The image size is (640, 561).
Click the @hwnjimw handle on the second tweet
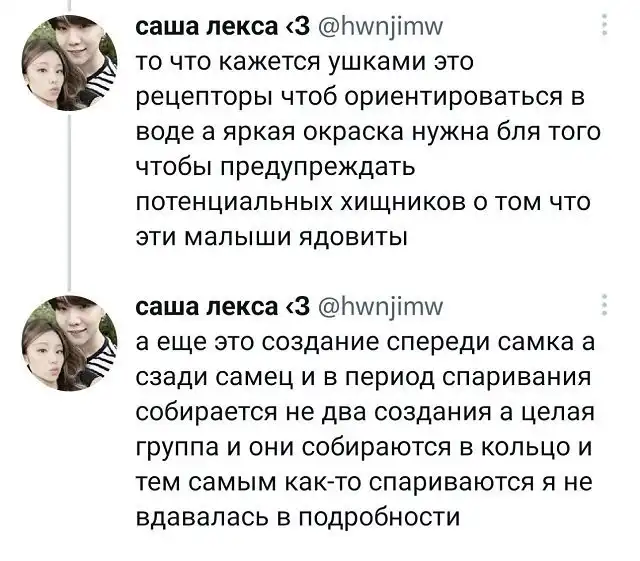(376, 306)
